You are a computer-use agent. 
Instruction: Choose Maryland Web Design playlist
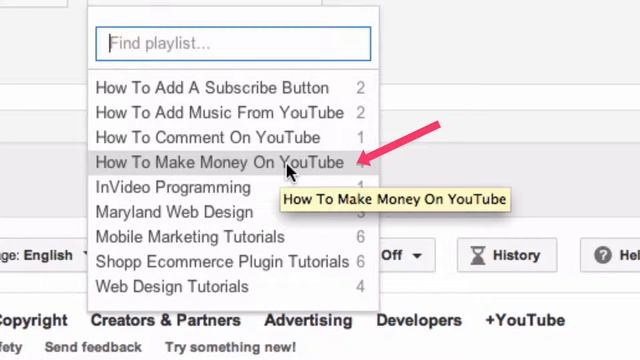pyautogui.click(x=233, y=212)
